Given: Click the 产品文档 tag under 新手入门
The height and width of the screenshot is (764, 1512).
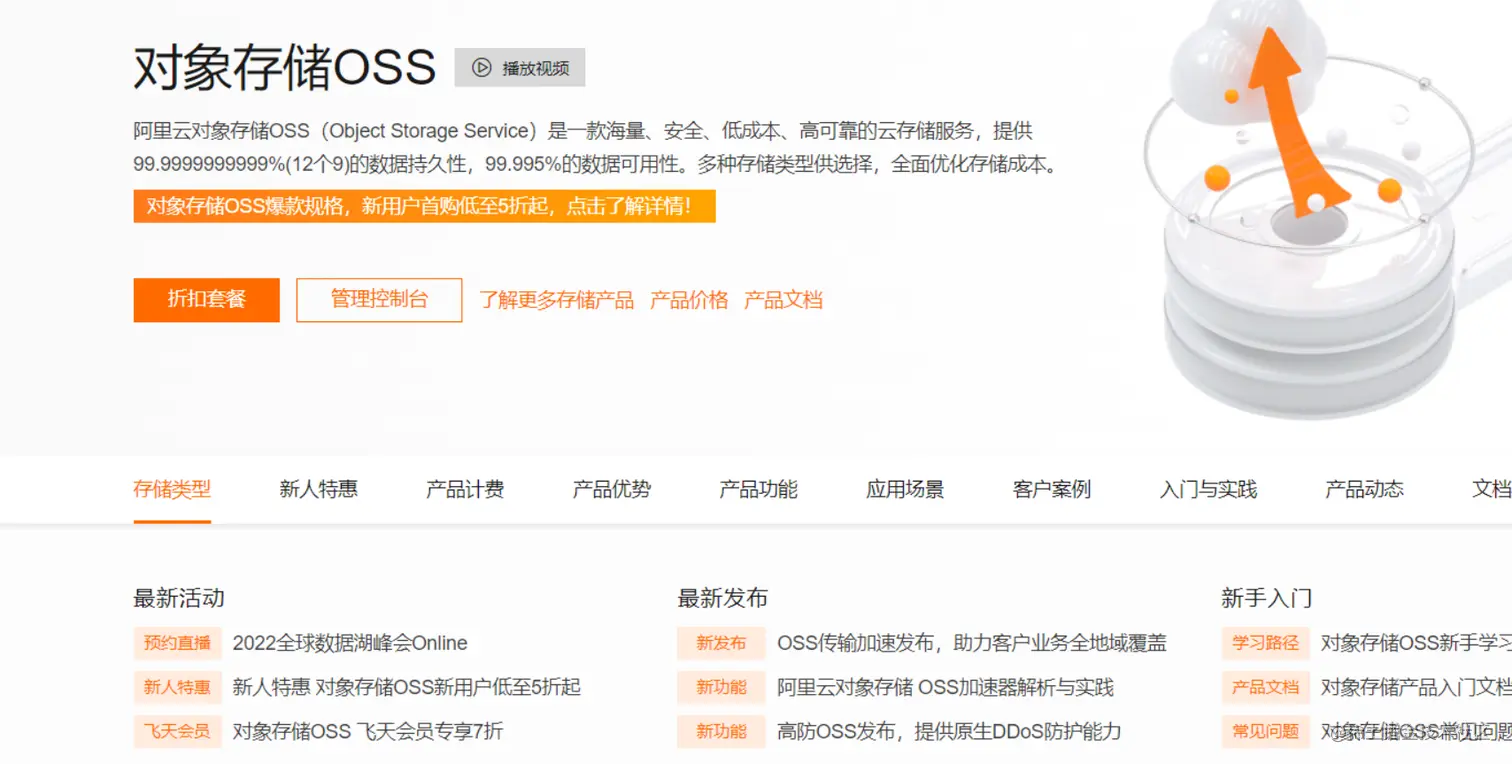Looking at the screenshot, I should [1265, 687].
